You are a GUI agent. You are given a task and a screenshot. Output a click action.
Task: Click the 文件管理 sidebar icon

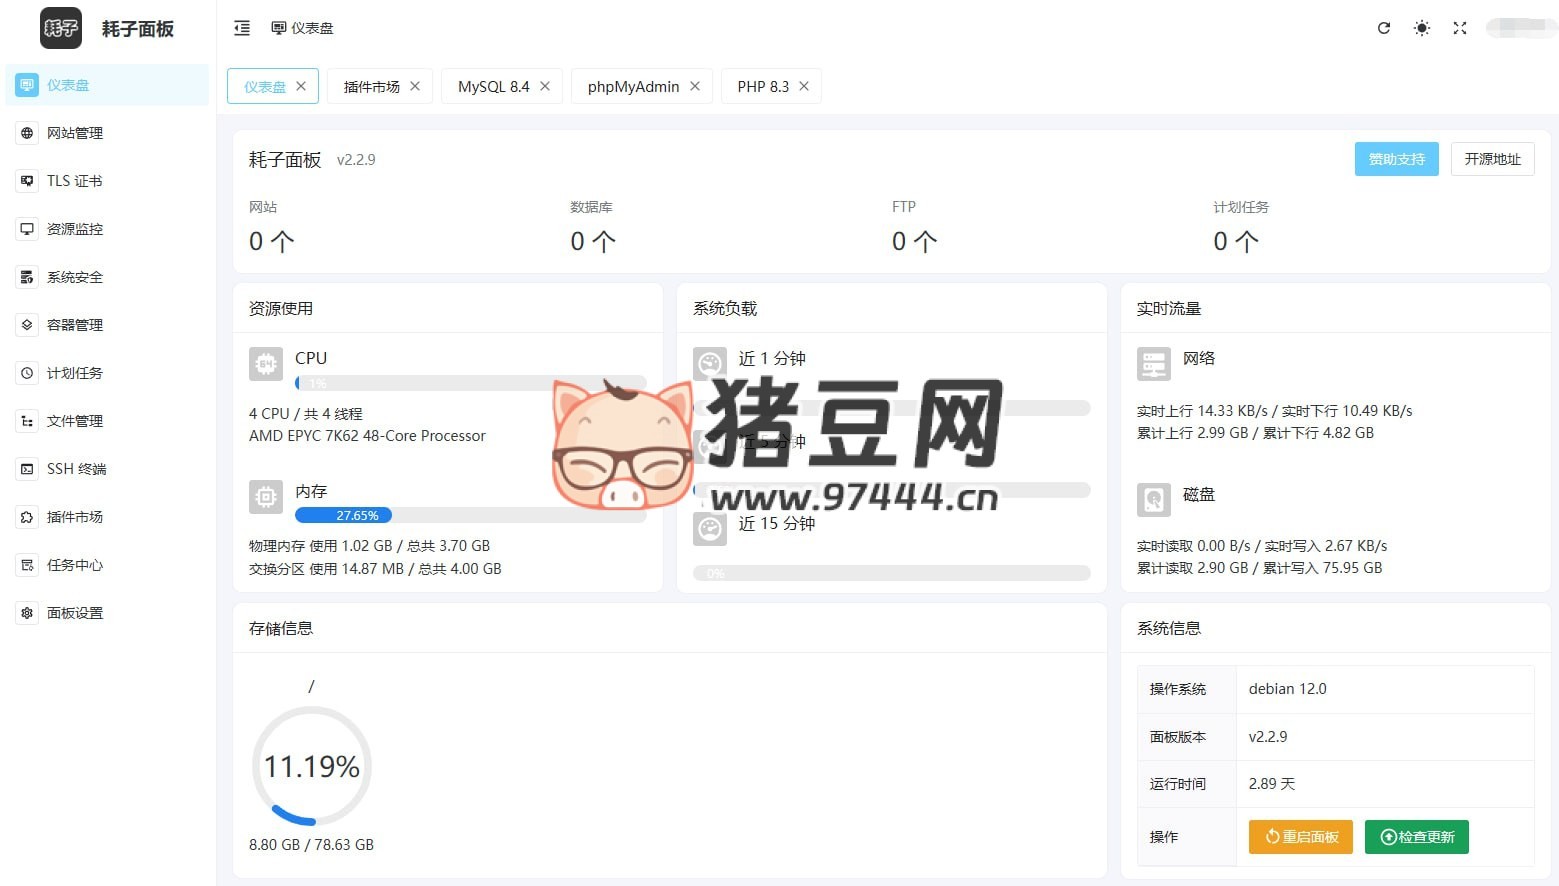coord(27,421)
